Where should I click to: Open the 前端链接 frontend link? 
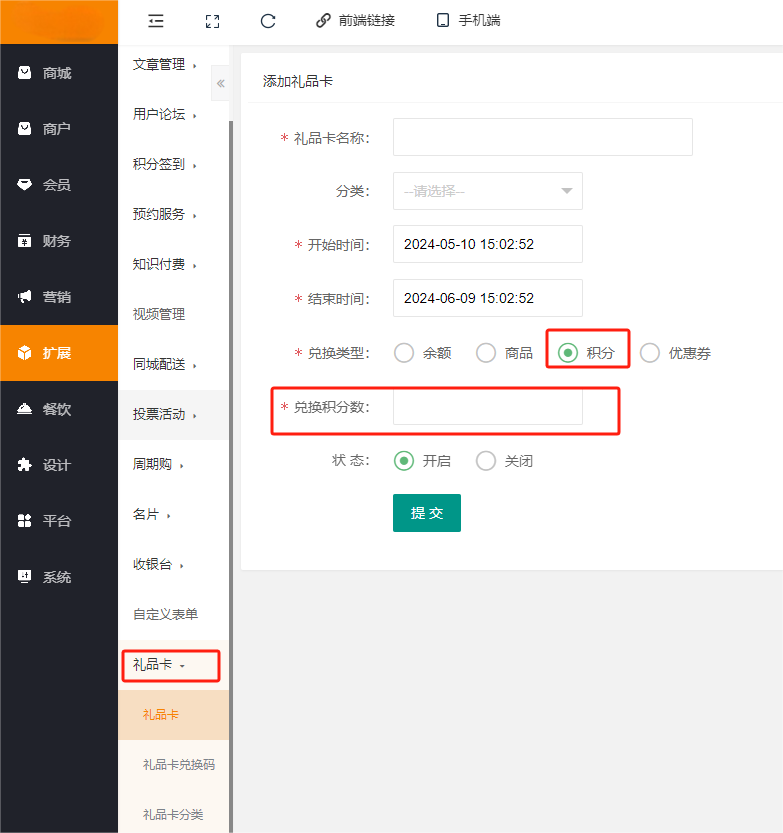355,20
